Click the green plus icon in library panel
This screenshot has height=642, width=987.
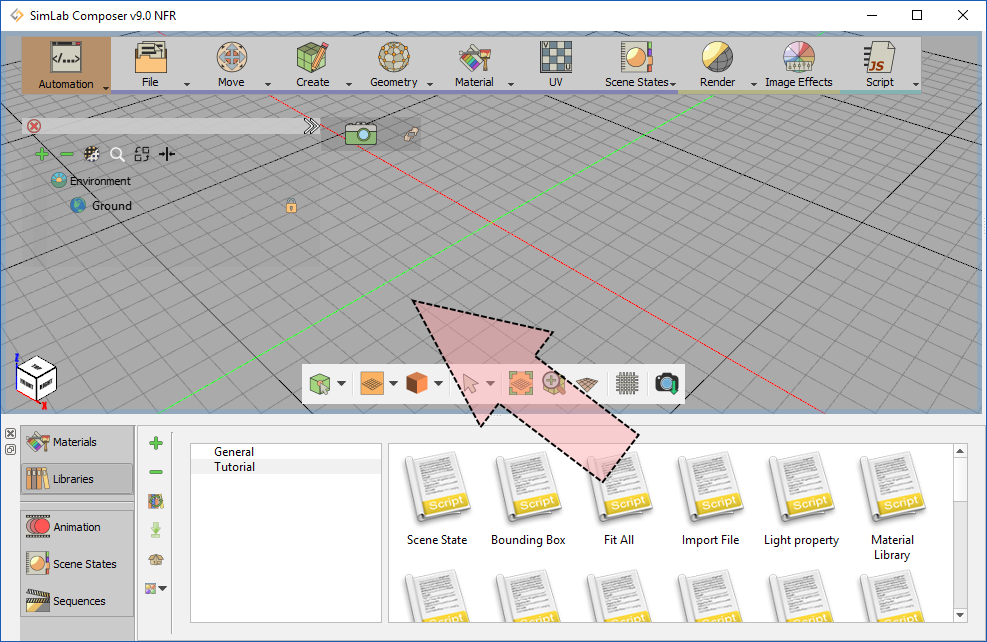tap(156, 443)
